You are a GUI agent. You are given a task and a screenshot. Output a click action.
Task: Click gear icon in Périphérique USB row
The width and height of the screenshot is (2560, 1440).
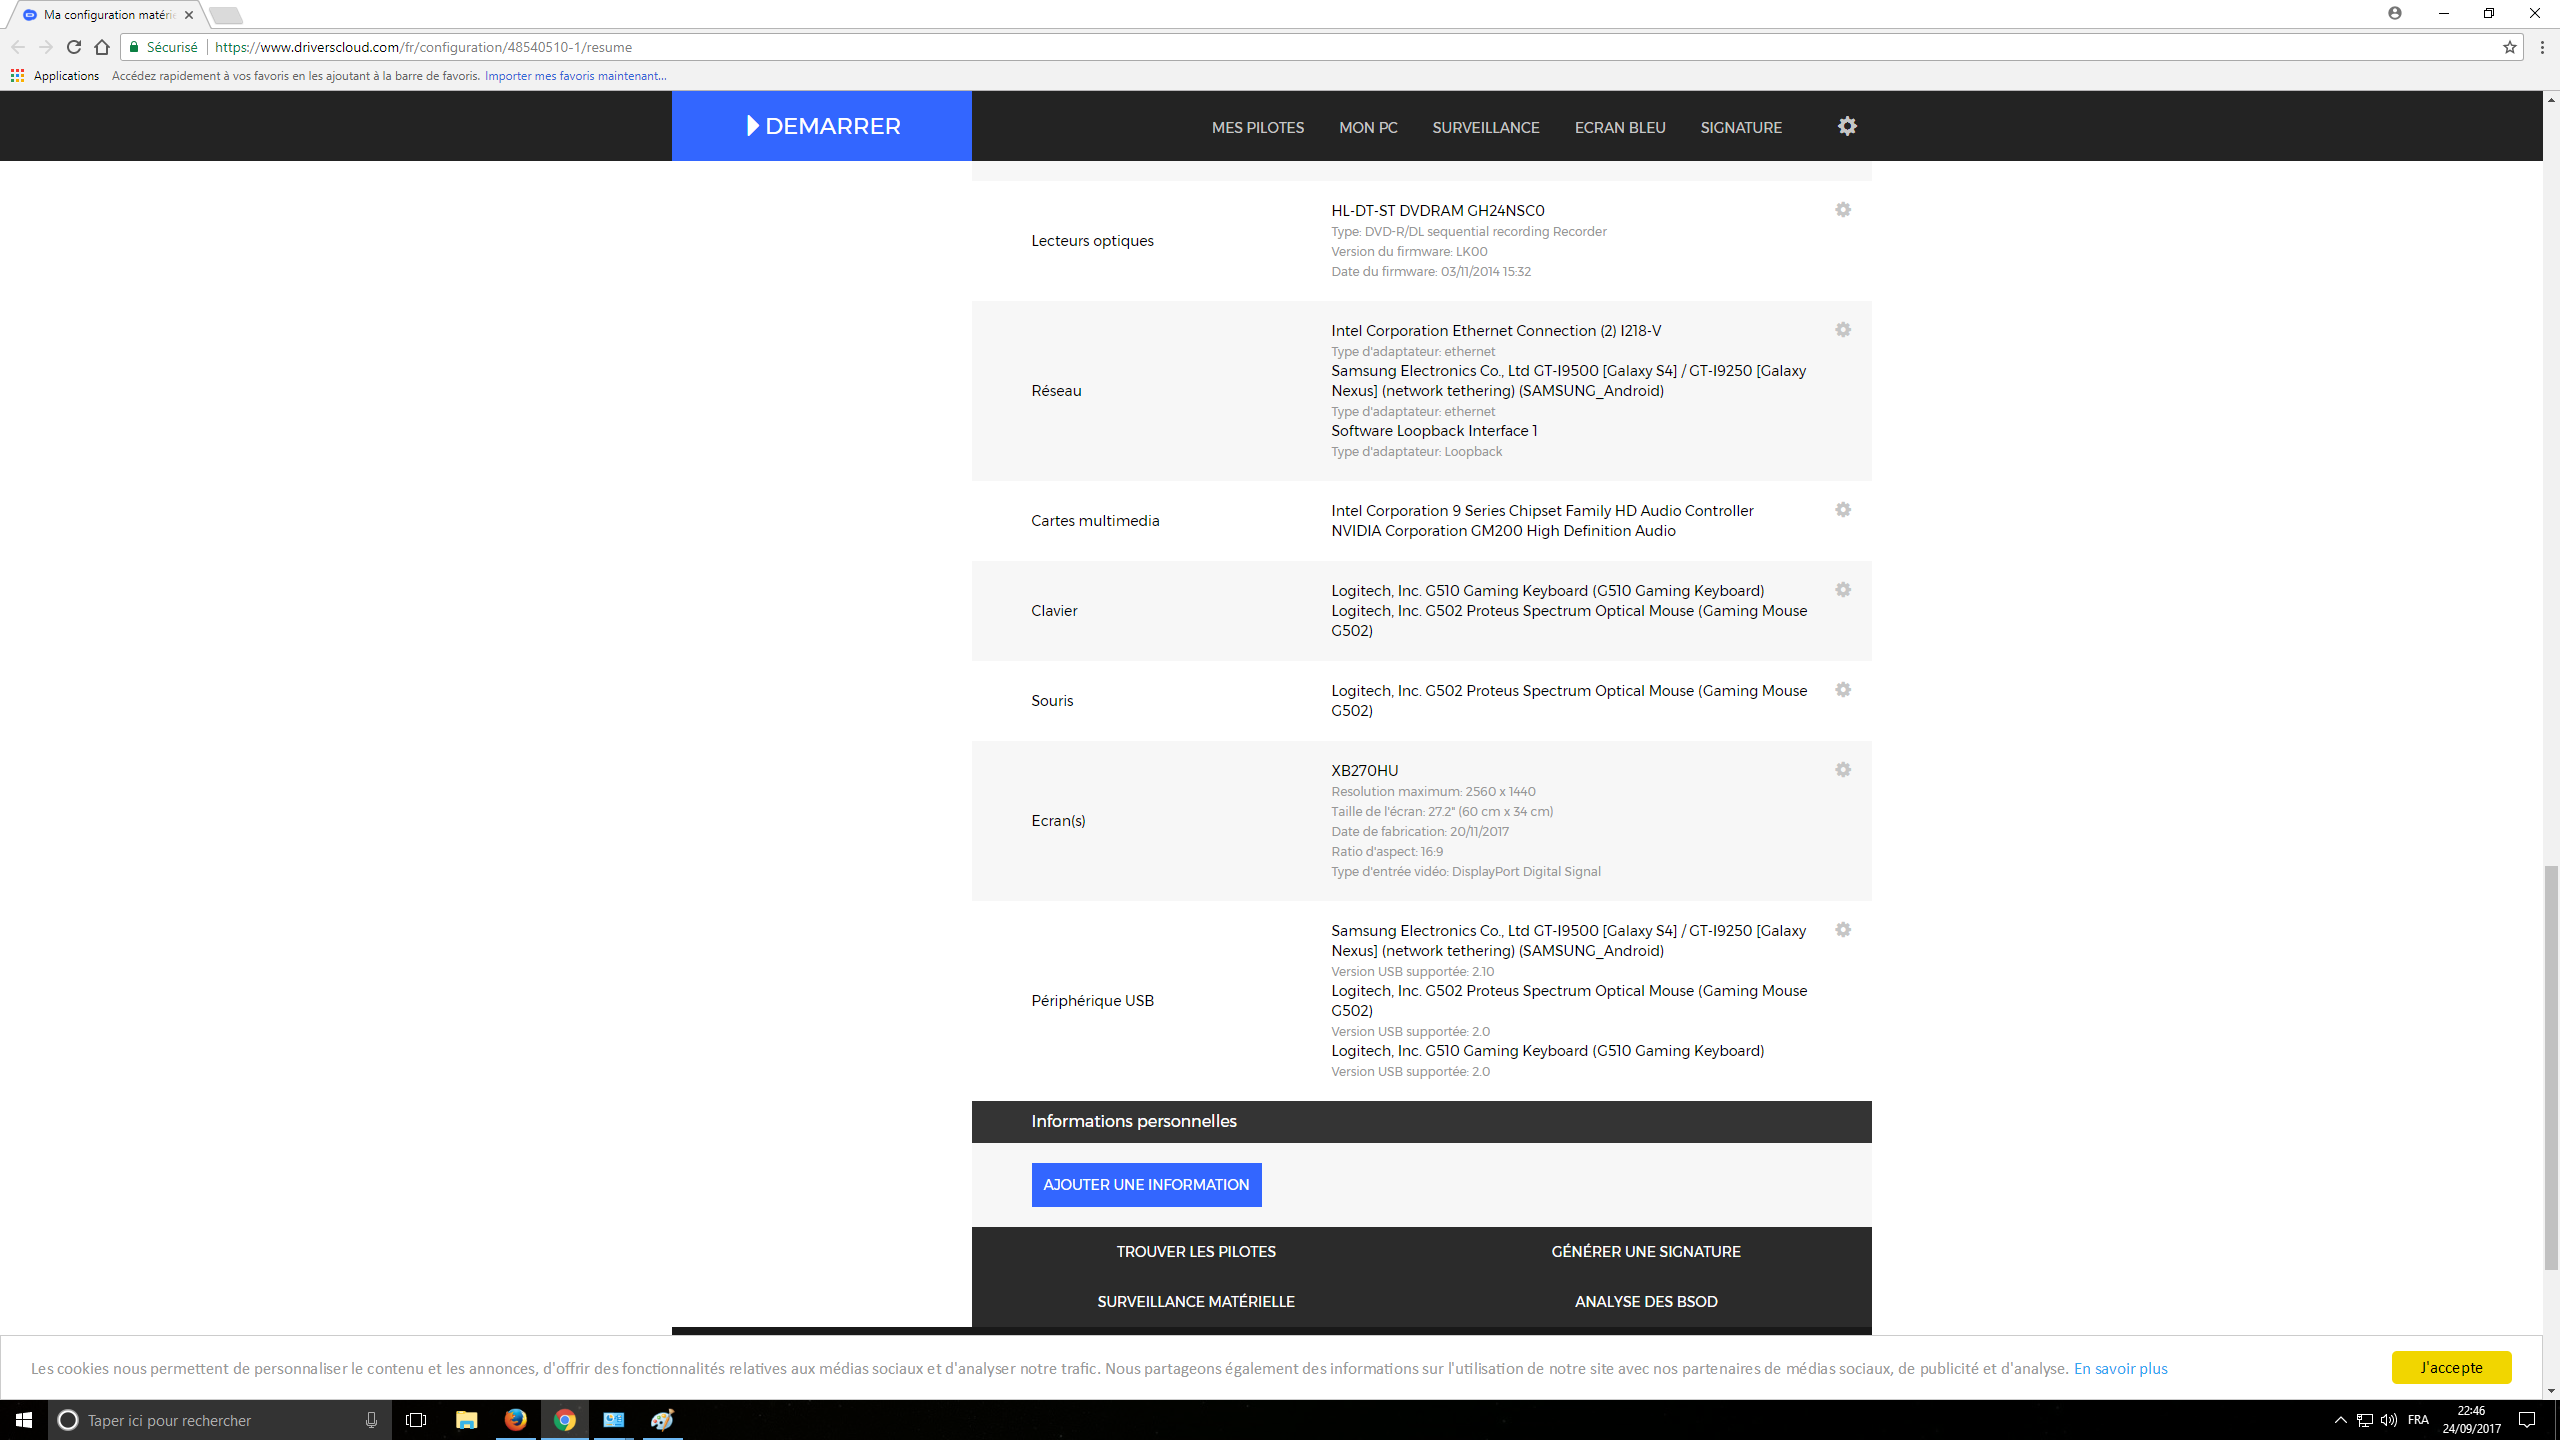[x=1843, y=930]
